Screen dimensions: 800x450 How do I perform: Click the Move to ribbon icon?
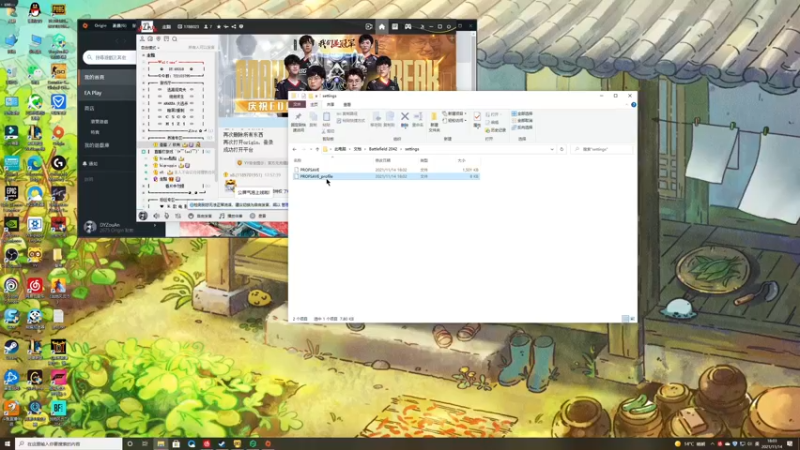pos(376,118)
